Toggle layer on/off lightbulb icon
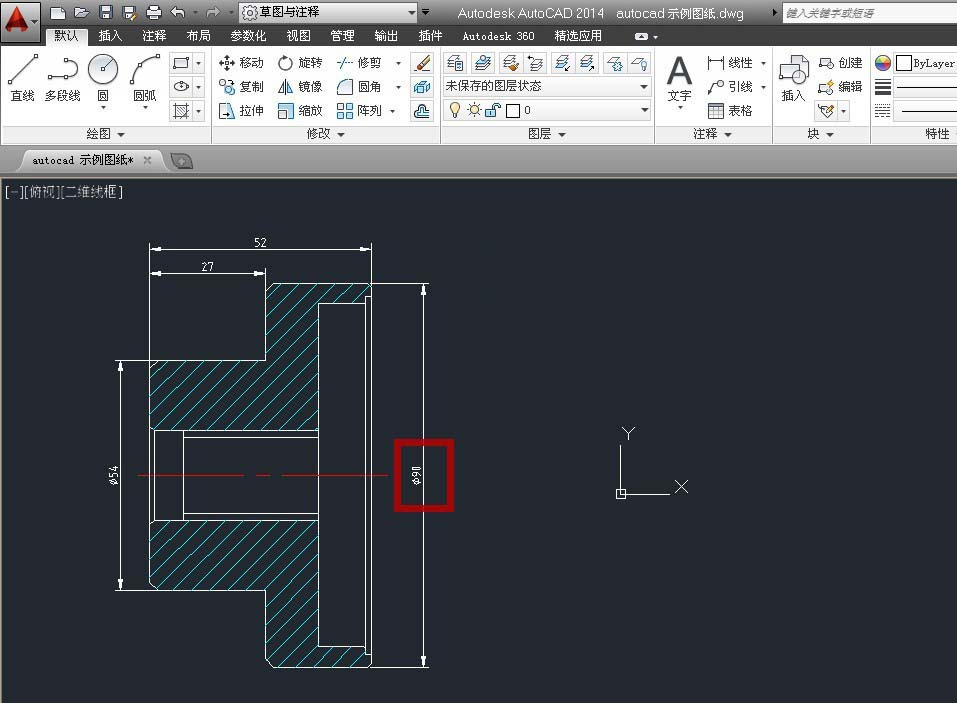Viewport: 957px width, 703px height. 455,110
